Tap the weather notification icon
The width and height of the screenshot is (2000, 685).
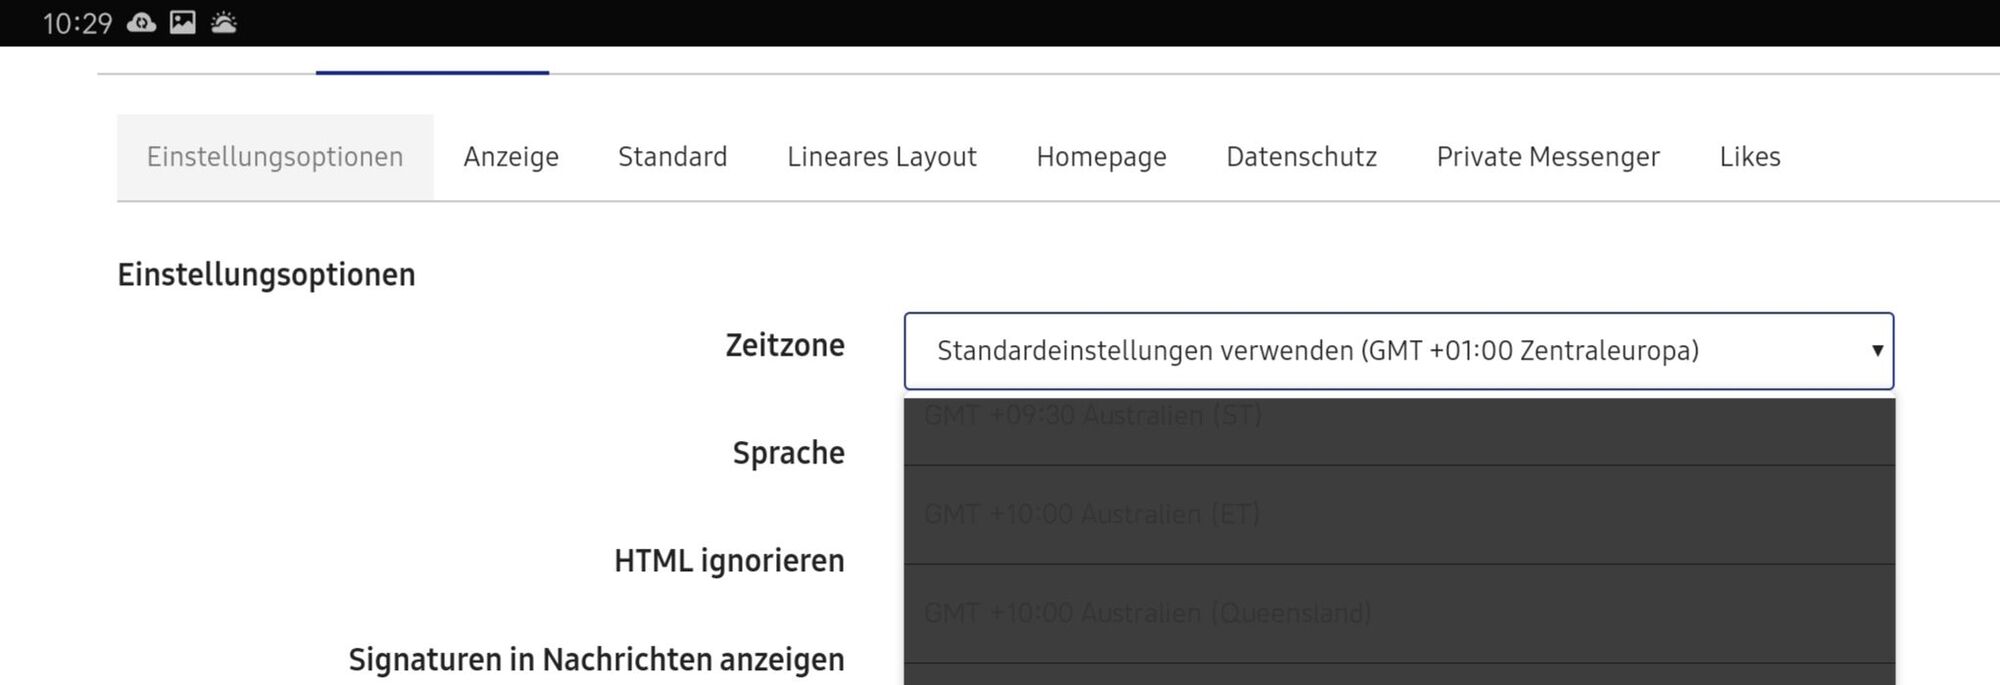click(x=224, y=23)
